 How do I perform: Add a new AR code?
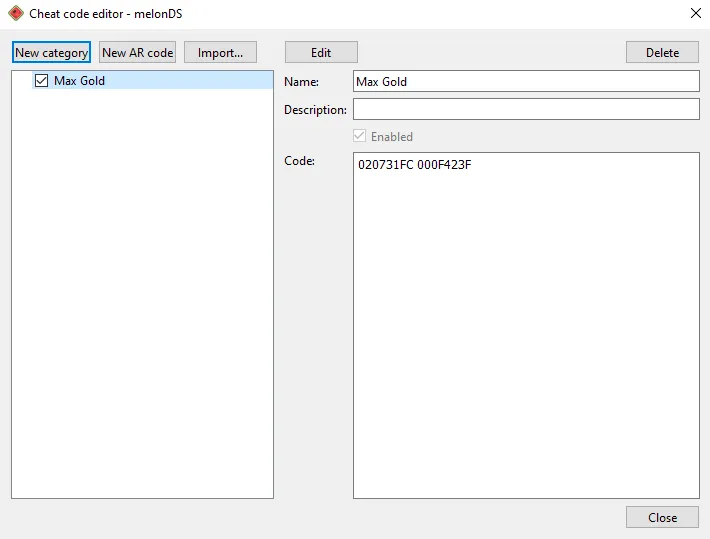coord(138,53)
